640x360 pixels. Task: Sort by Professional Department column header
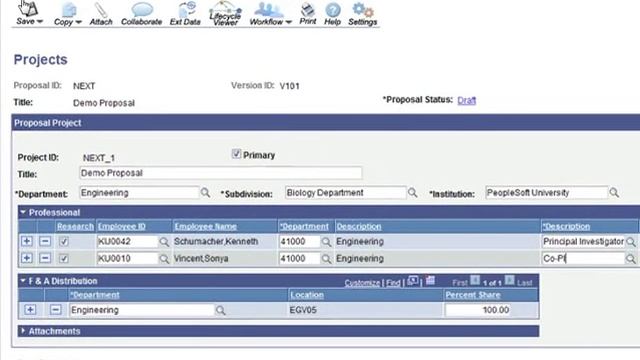[304, 227]
